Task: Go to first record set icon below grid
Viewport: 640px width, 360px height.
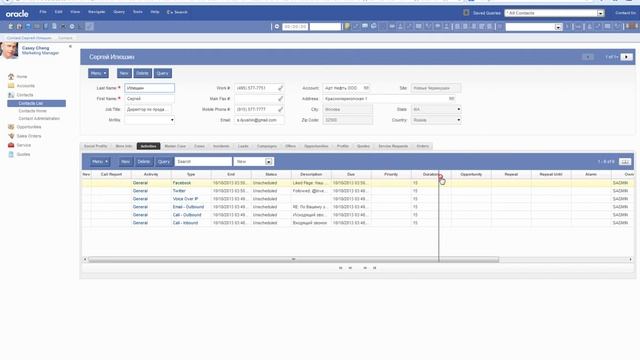Action: click(x=340, y=268)
